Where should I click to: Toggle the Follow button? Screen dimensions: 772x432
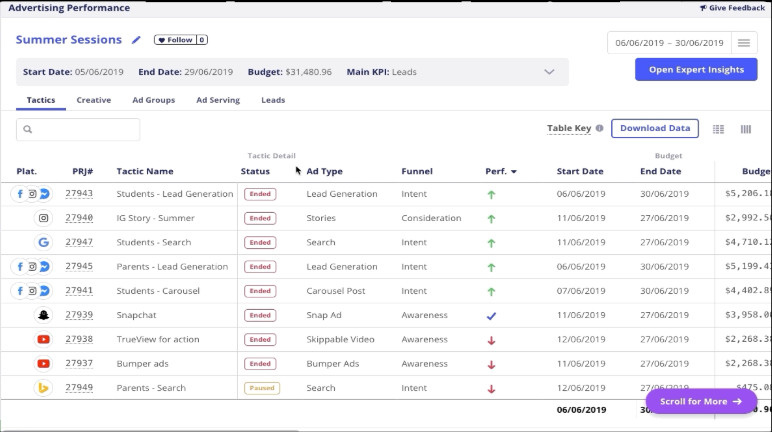tap(181, 40)
